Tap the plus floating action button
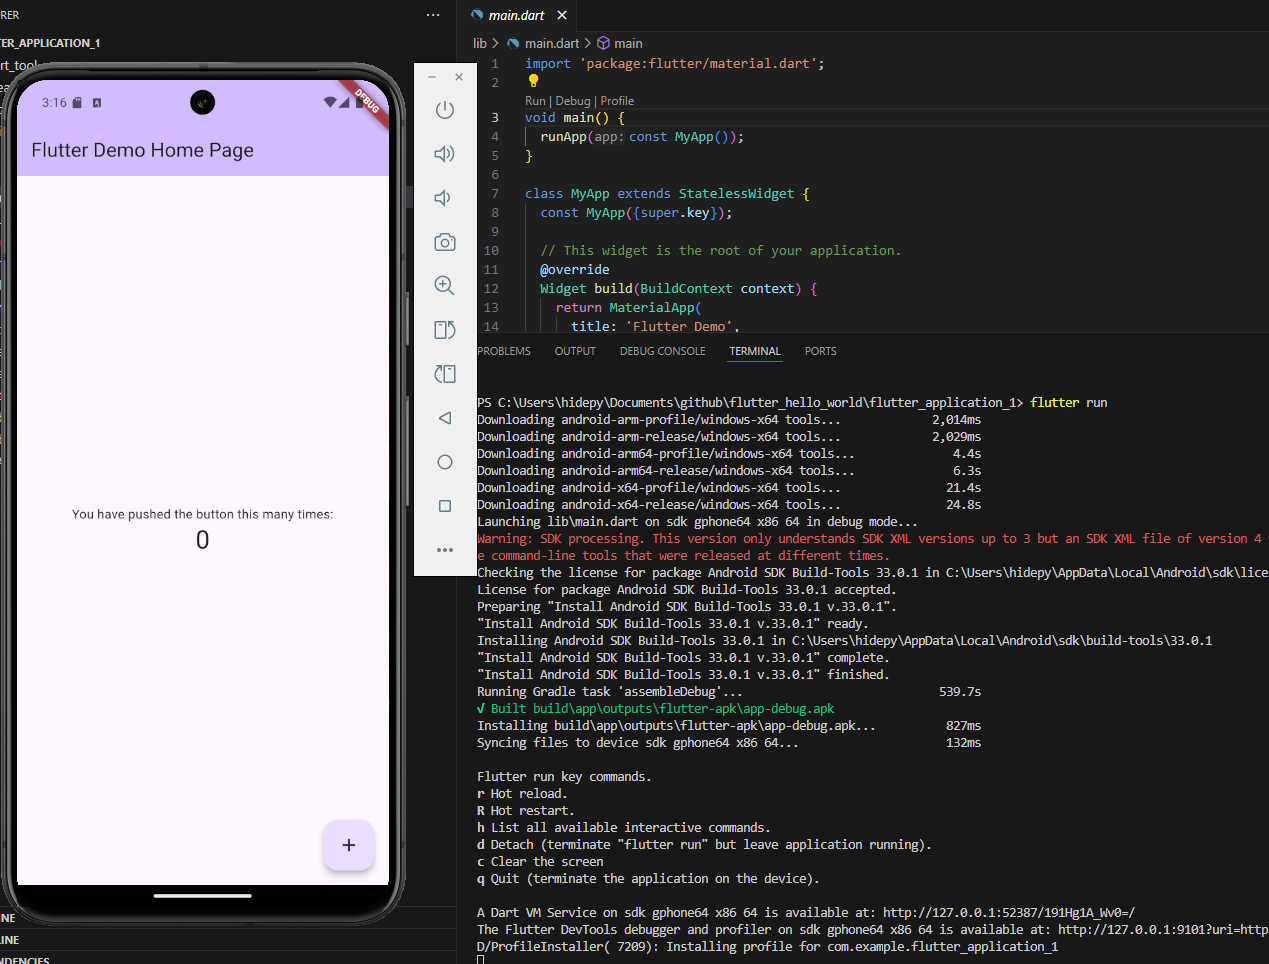1269x964 pixels. 349,845
